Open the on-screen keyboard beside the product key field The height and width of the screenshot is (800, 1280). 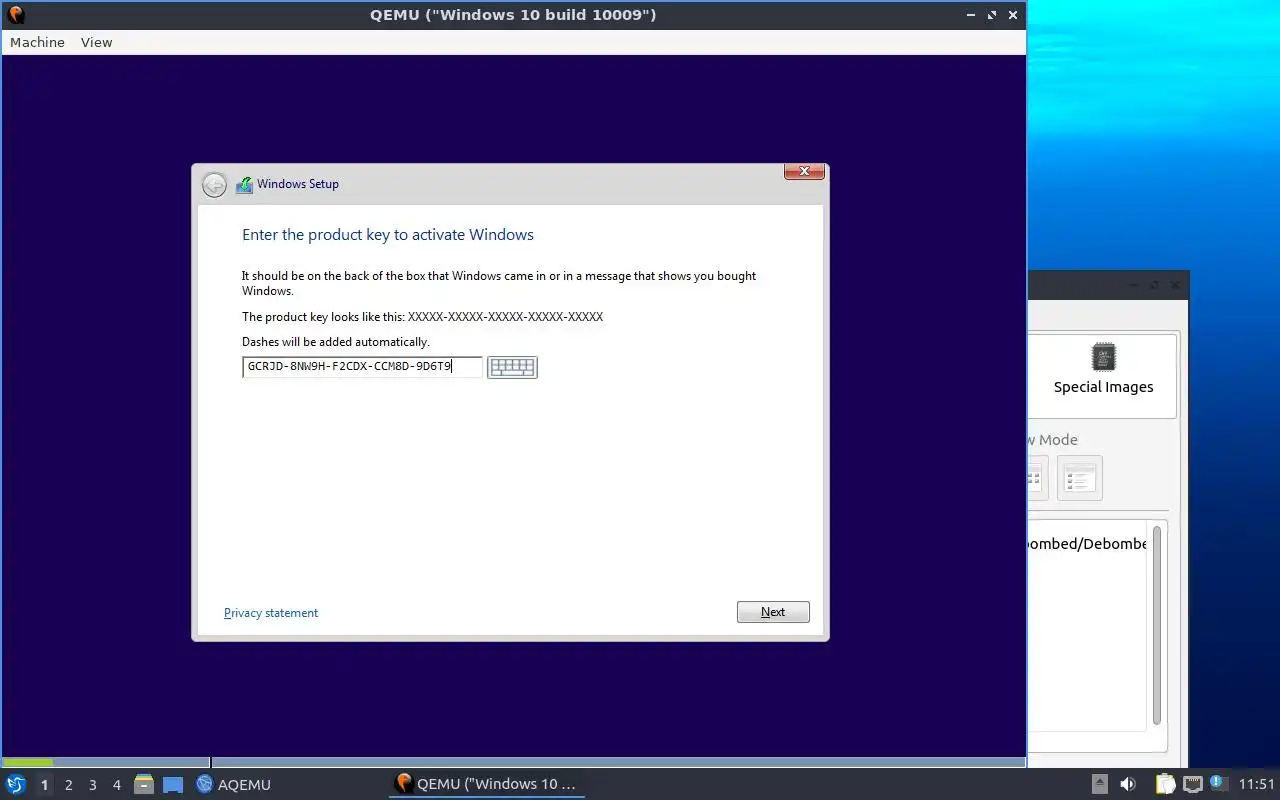(x=512, y=367)
